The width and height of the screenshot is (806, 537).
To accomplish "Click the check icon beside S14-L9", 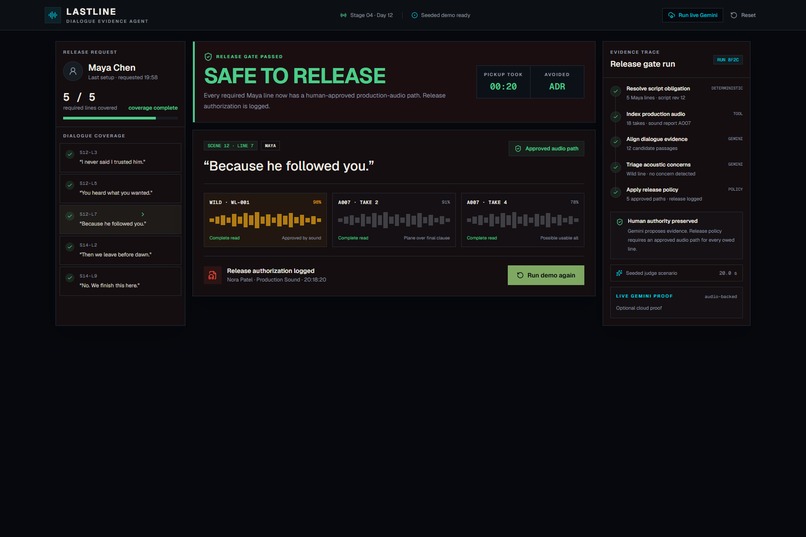I will tap(69, 277).
